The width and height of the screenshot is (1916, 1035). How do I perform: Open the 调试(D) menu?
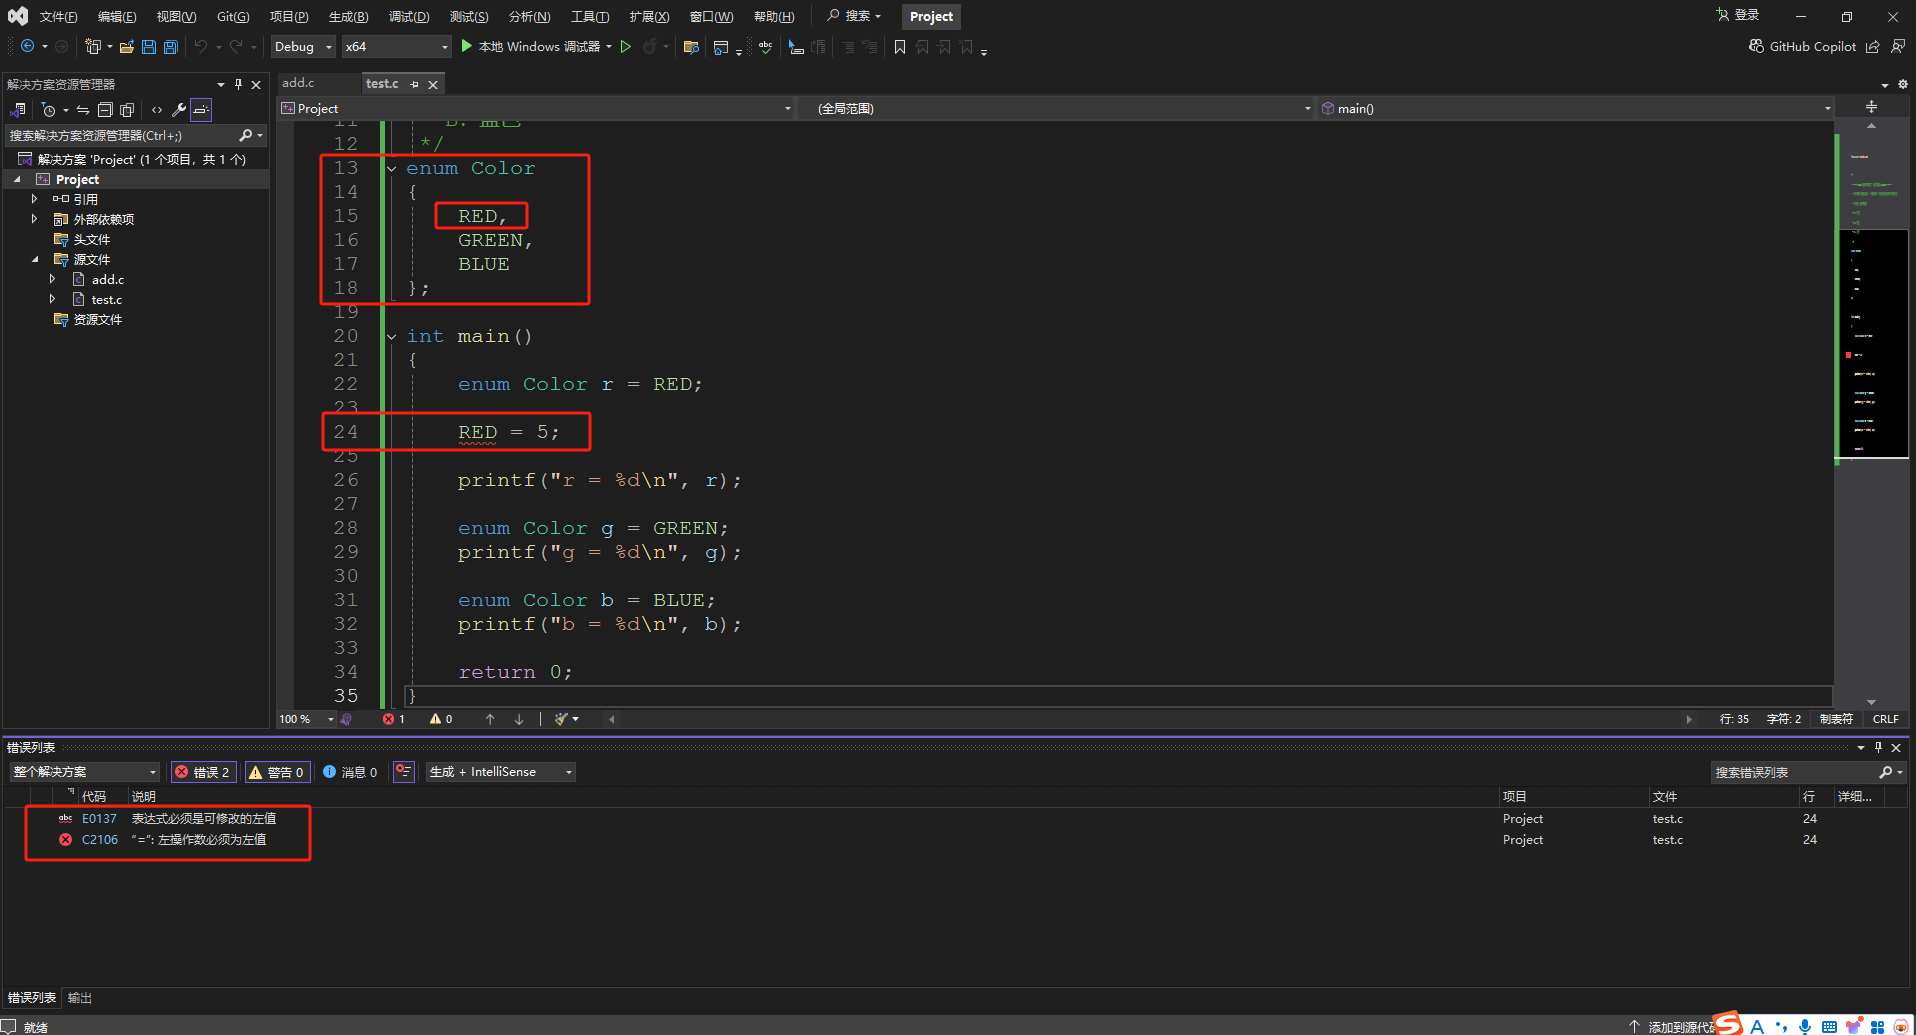409,16
